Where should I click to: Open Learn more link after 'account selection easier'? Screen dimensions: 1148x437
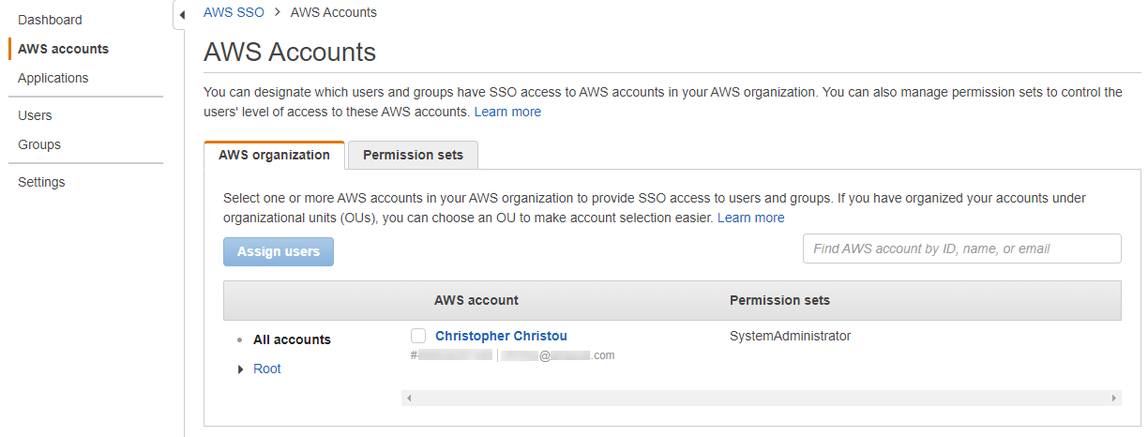tap(750, 217)
